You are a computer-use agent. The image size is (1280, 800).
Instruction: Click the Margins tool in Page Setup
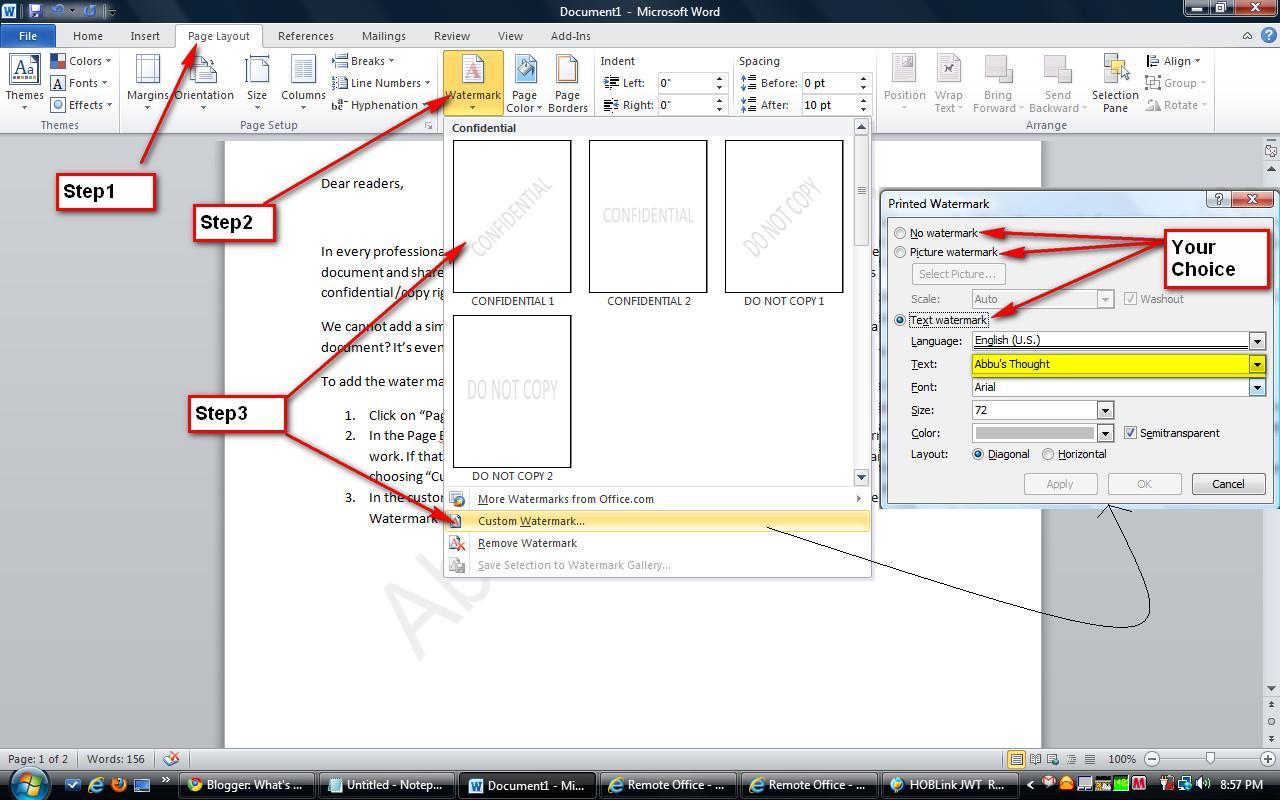point(147,82)
